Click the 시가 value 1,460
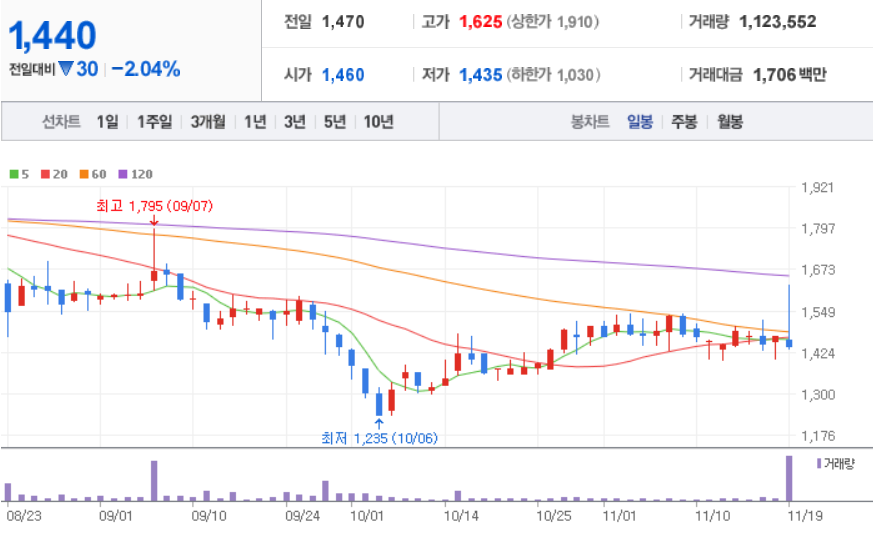873x539 pixels. point(343,75)
